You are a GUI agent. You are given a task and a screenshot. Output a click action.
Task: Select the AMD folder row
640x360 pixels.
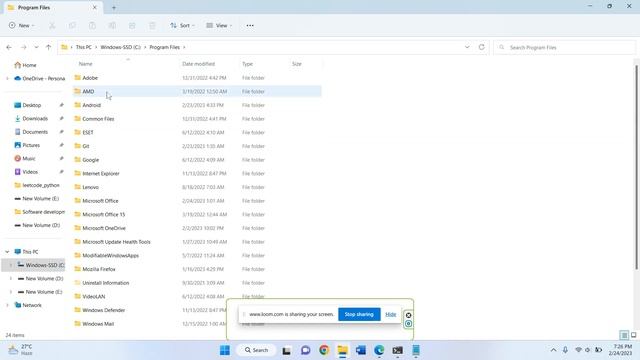coord(197,91)
